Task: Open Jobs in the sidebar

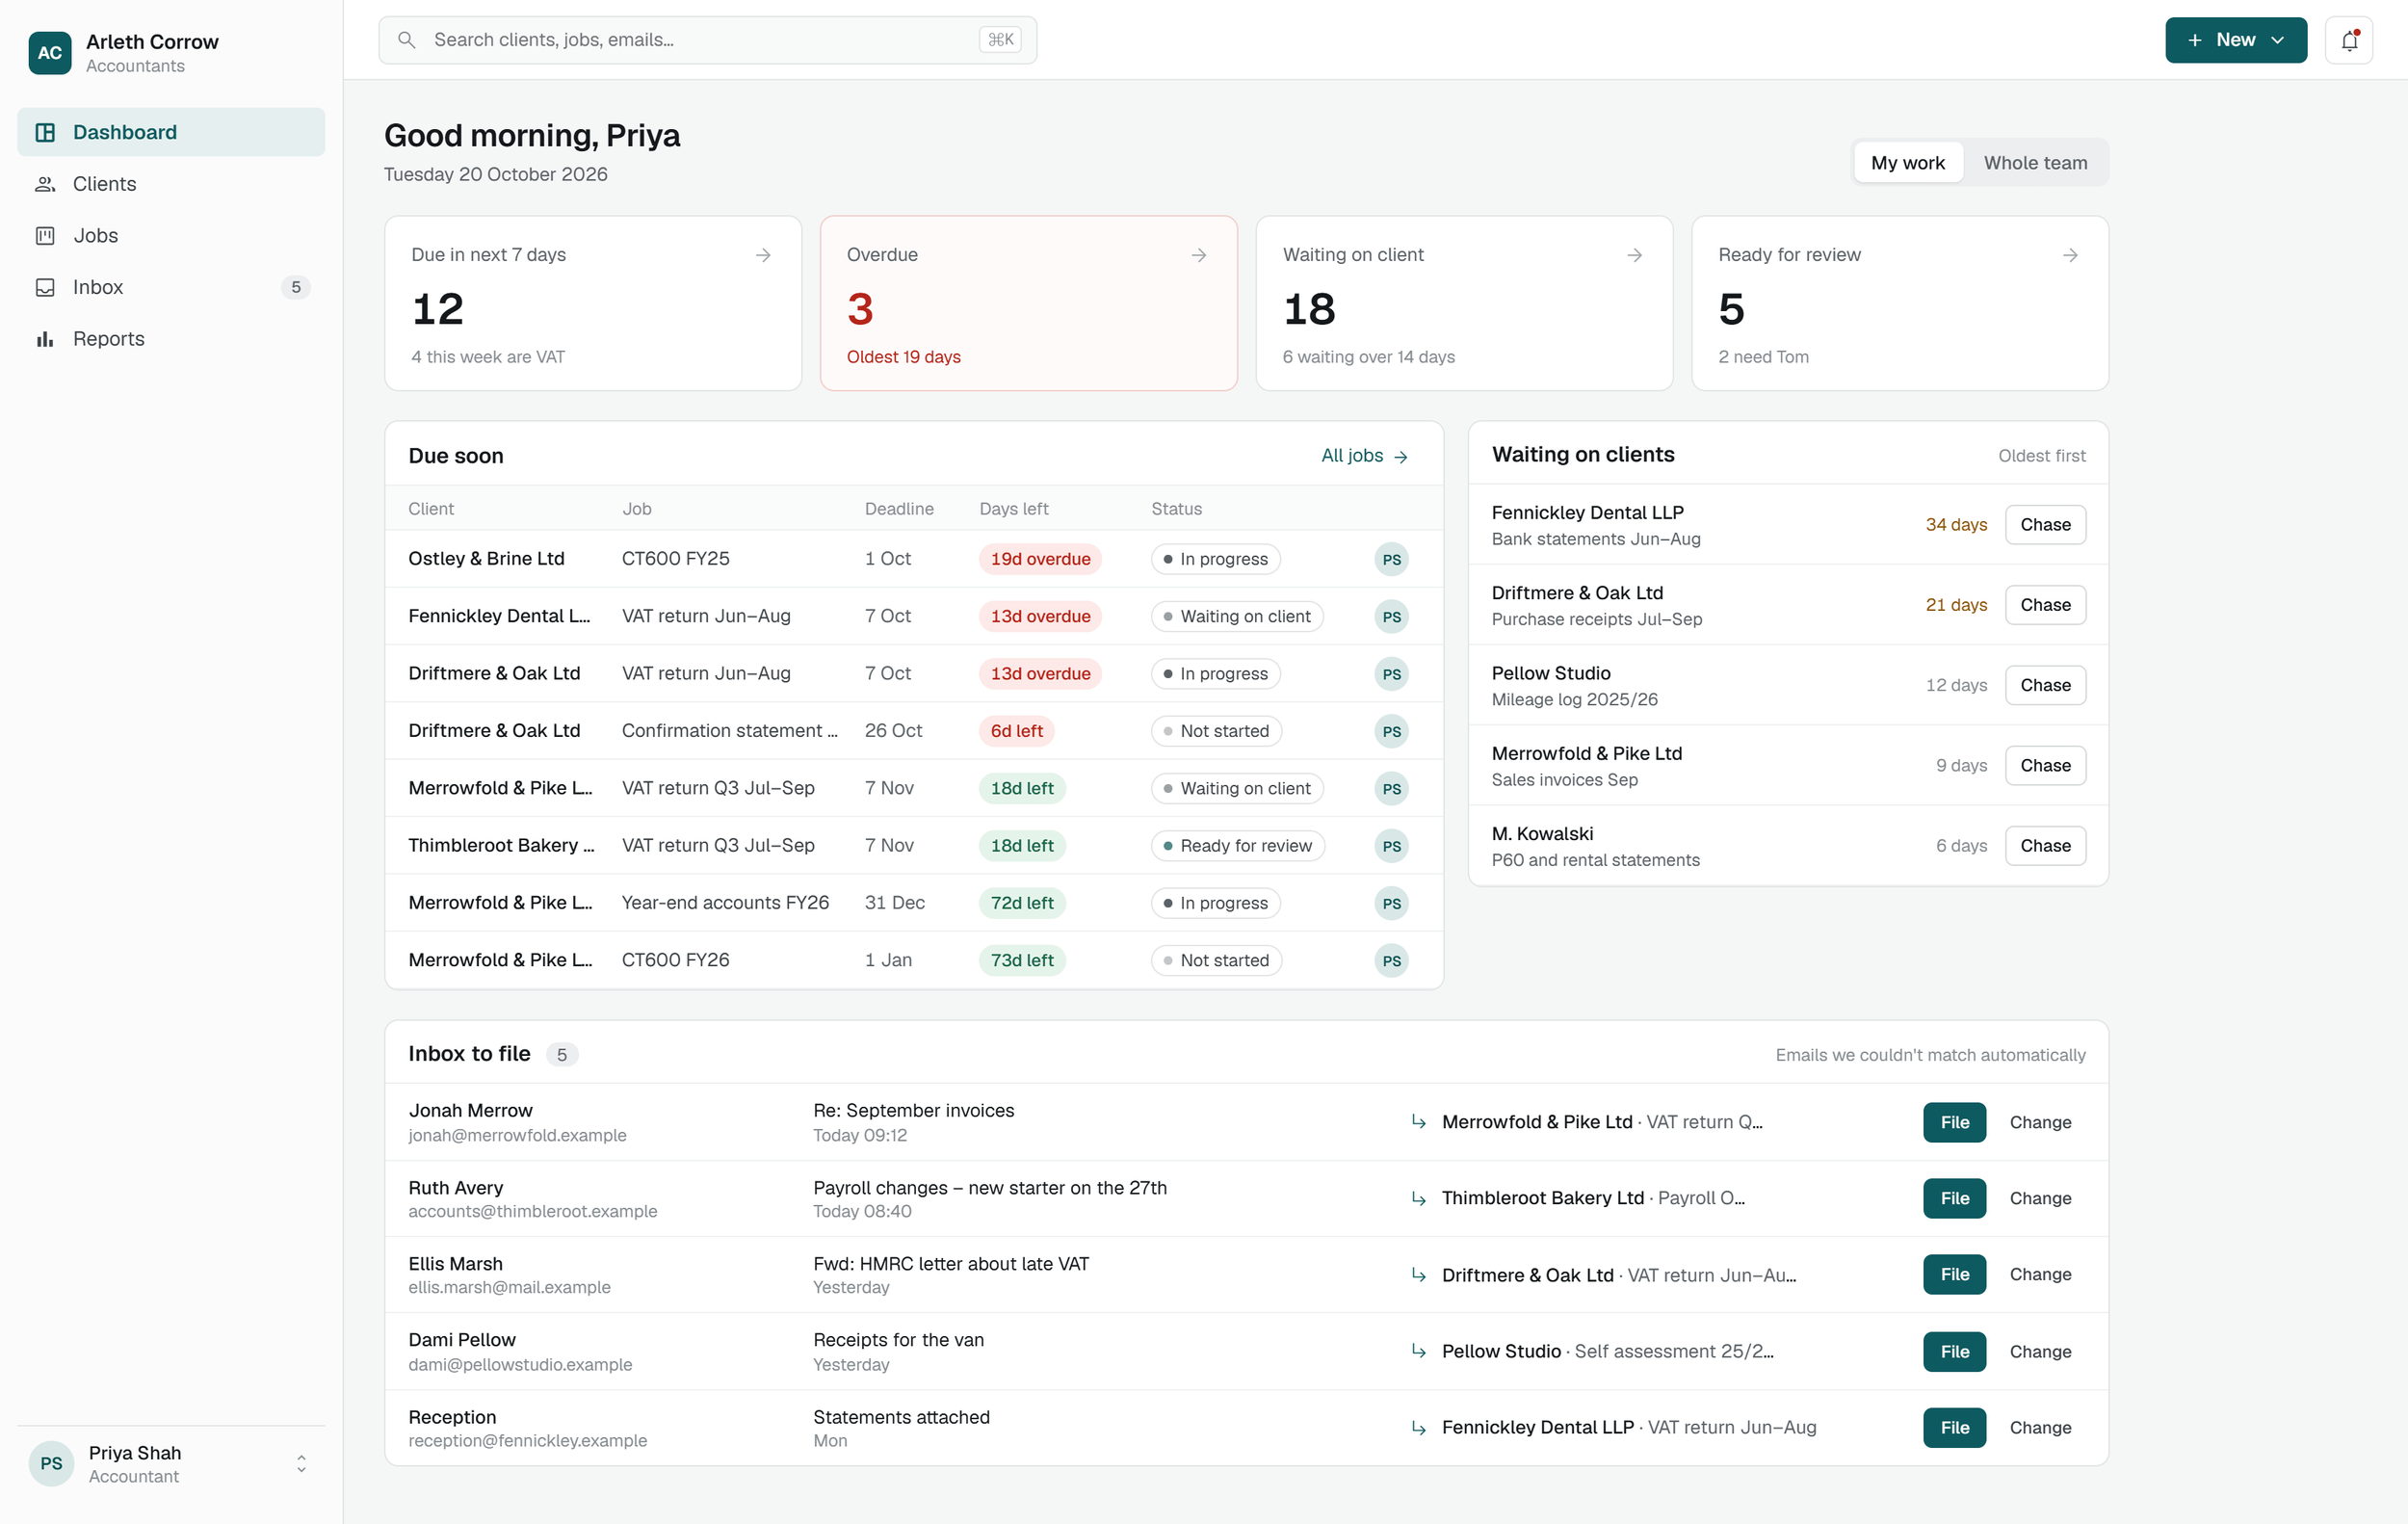Action: click(x=171, y=236)
